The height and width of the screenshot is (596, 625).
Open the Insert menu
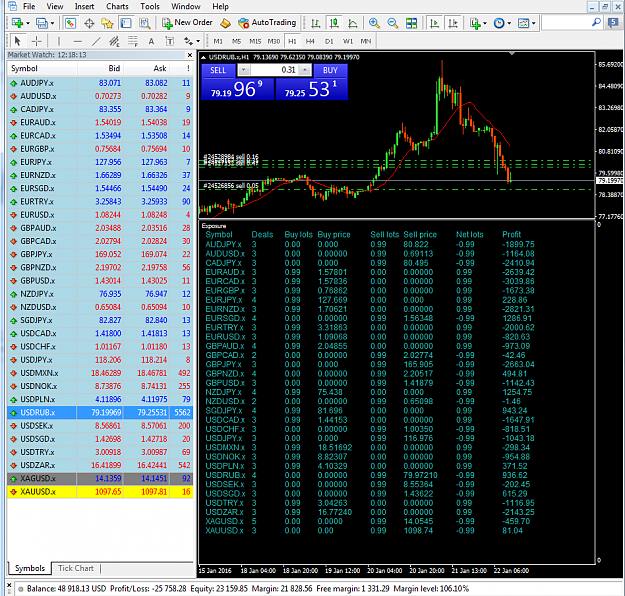(84, 6)
